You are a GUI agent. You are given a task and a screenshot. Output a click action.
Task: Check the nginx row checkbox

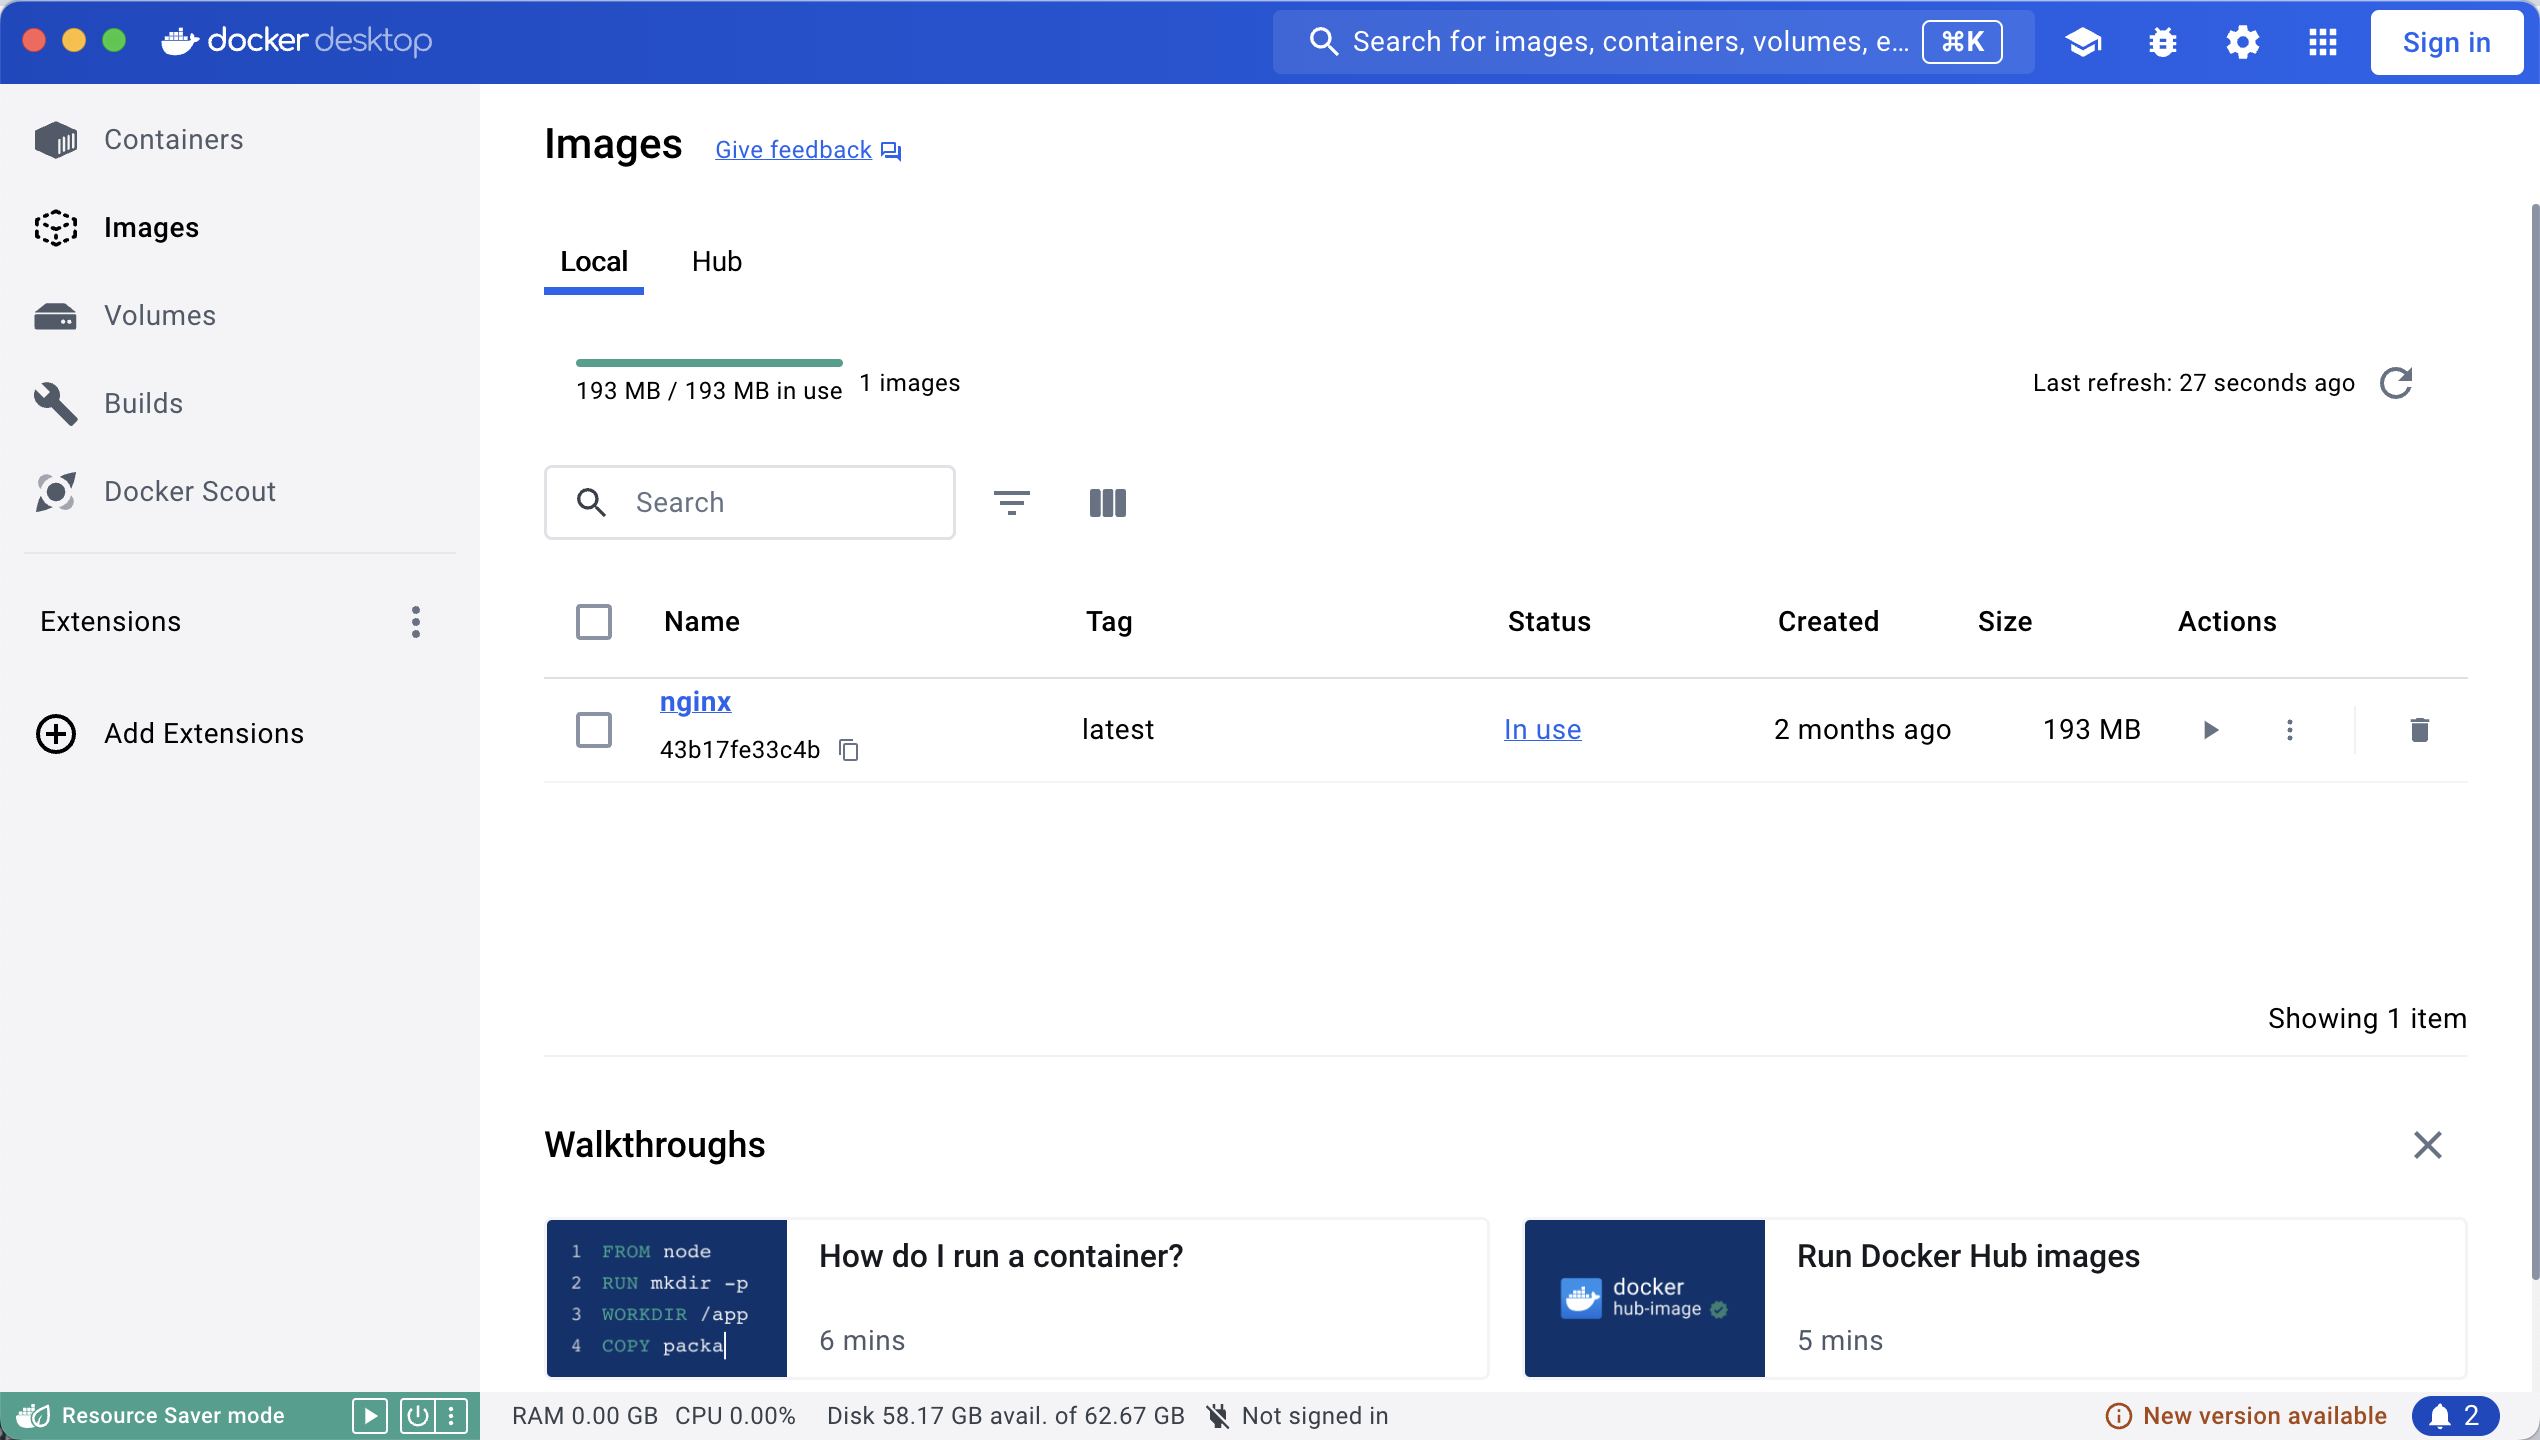[593, 730]
